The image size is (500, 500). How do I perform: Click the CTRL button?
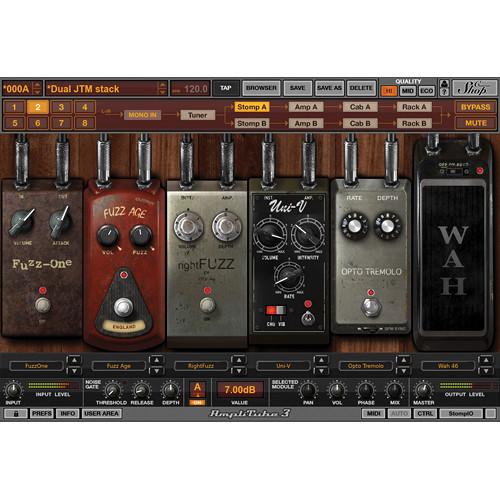point(425,414)
